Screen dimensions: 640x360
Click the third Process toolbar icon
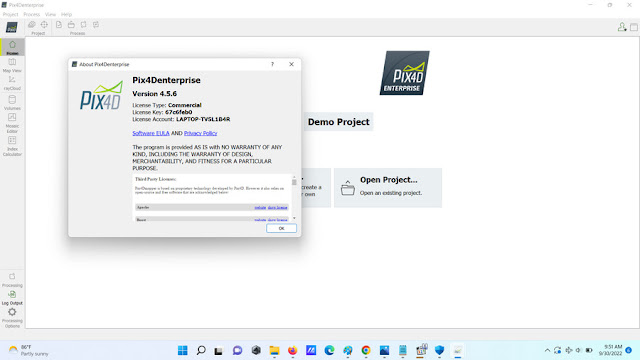pyautogui.click(x=83, y=25)
